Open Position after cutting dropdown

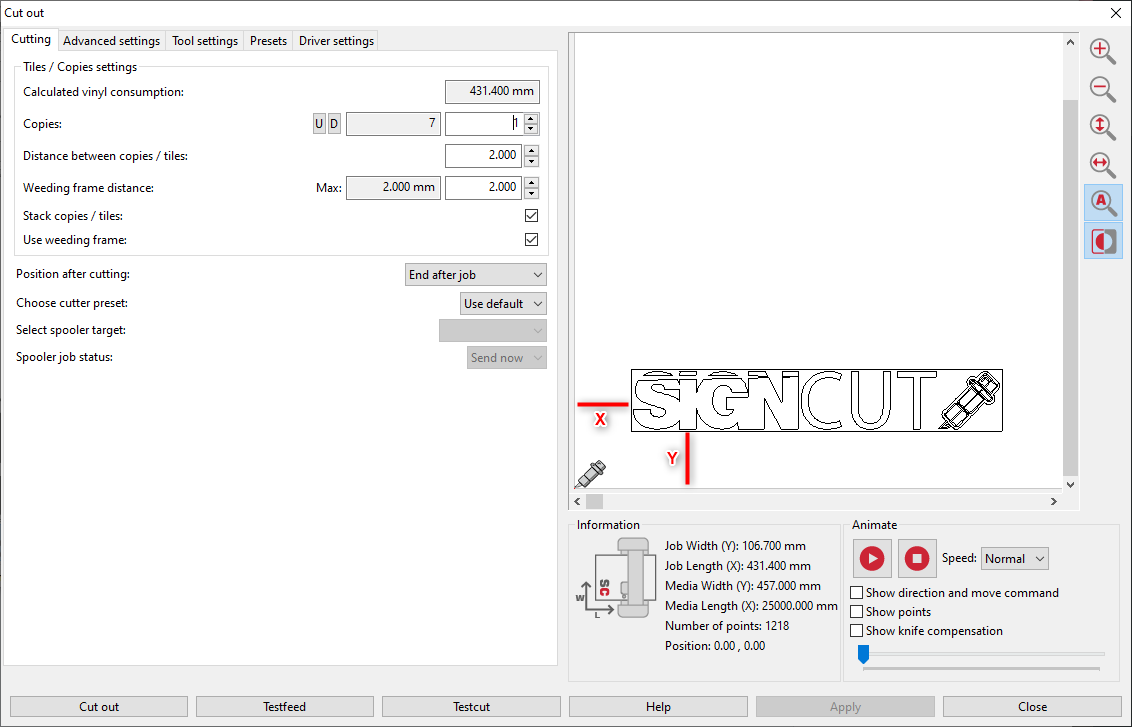(x=476, y=274)
